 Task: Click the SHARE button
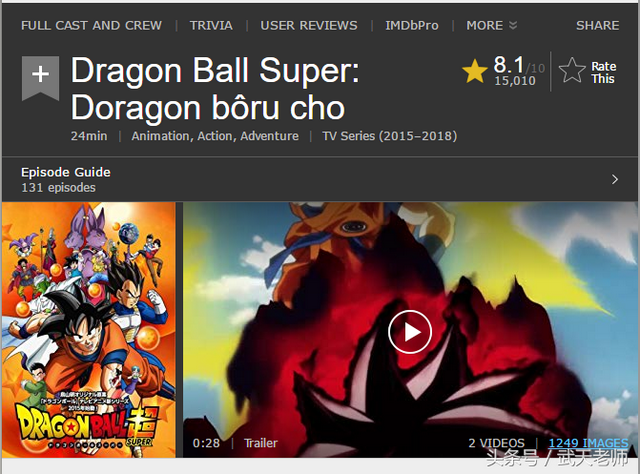598,25
